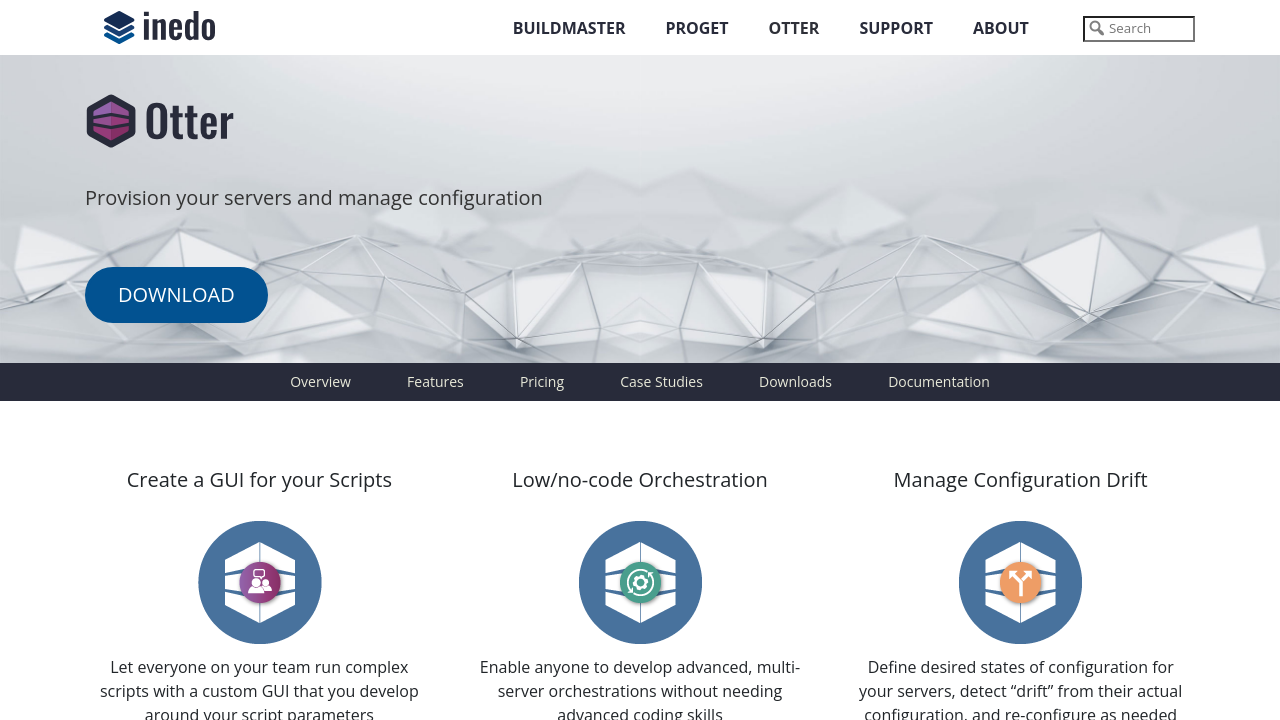Switch to the Overview tab
Screen dimensions: 1280x720
(320, 382)
